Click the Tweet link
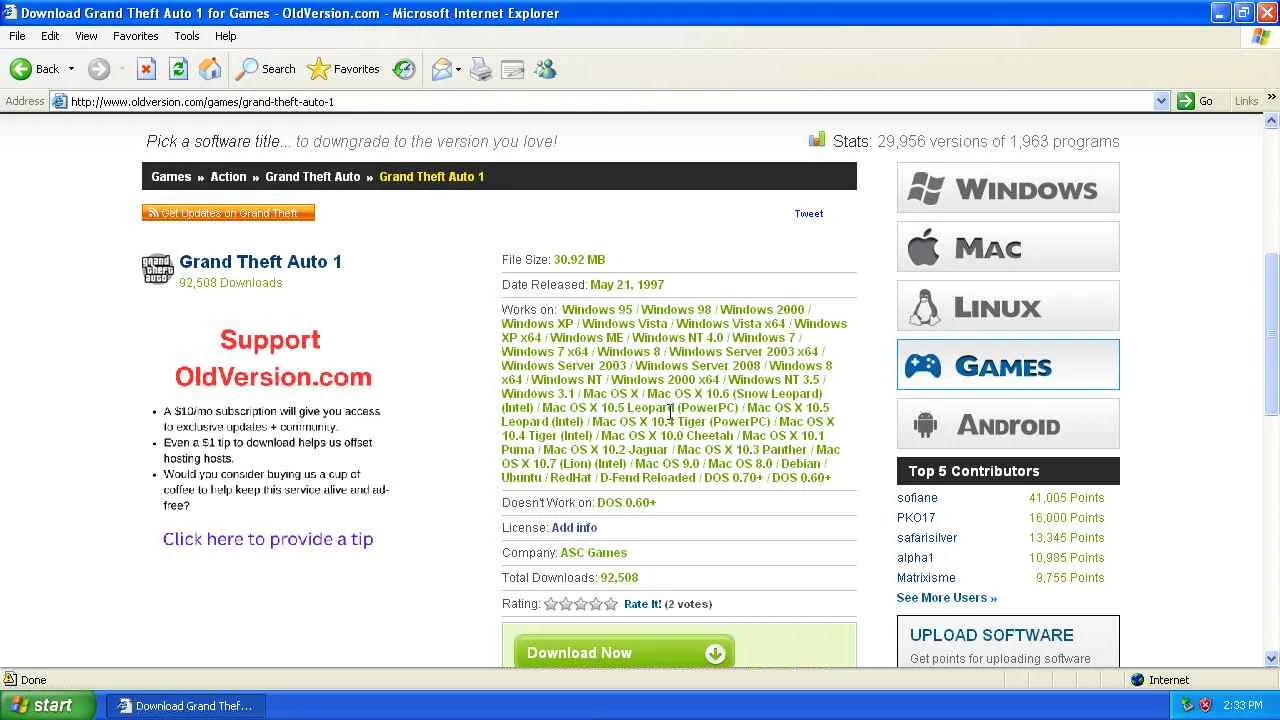The image size is (1280, 720). click(x=809, y=213)
